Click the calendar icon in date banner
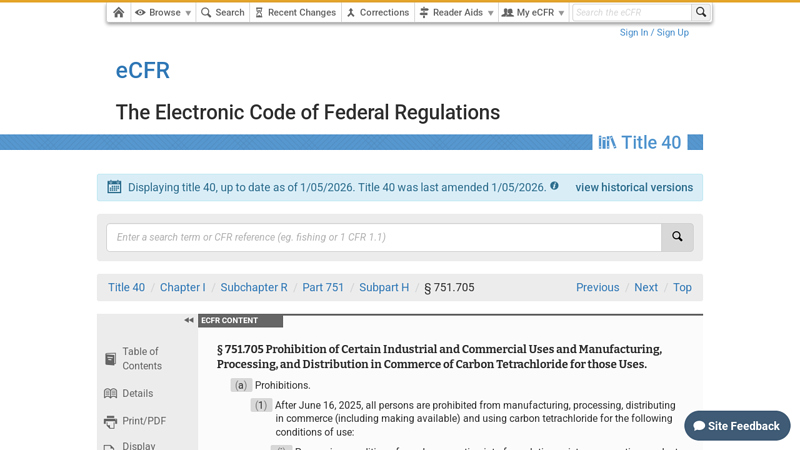This screenshot has height=450, width=800. pos(114,187)
